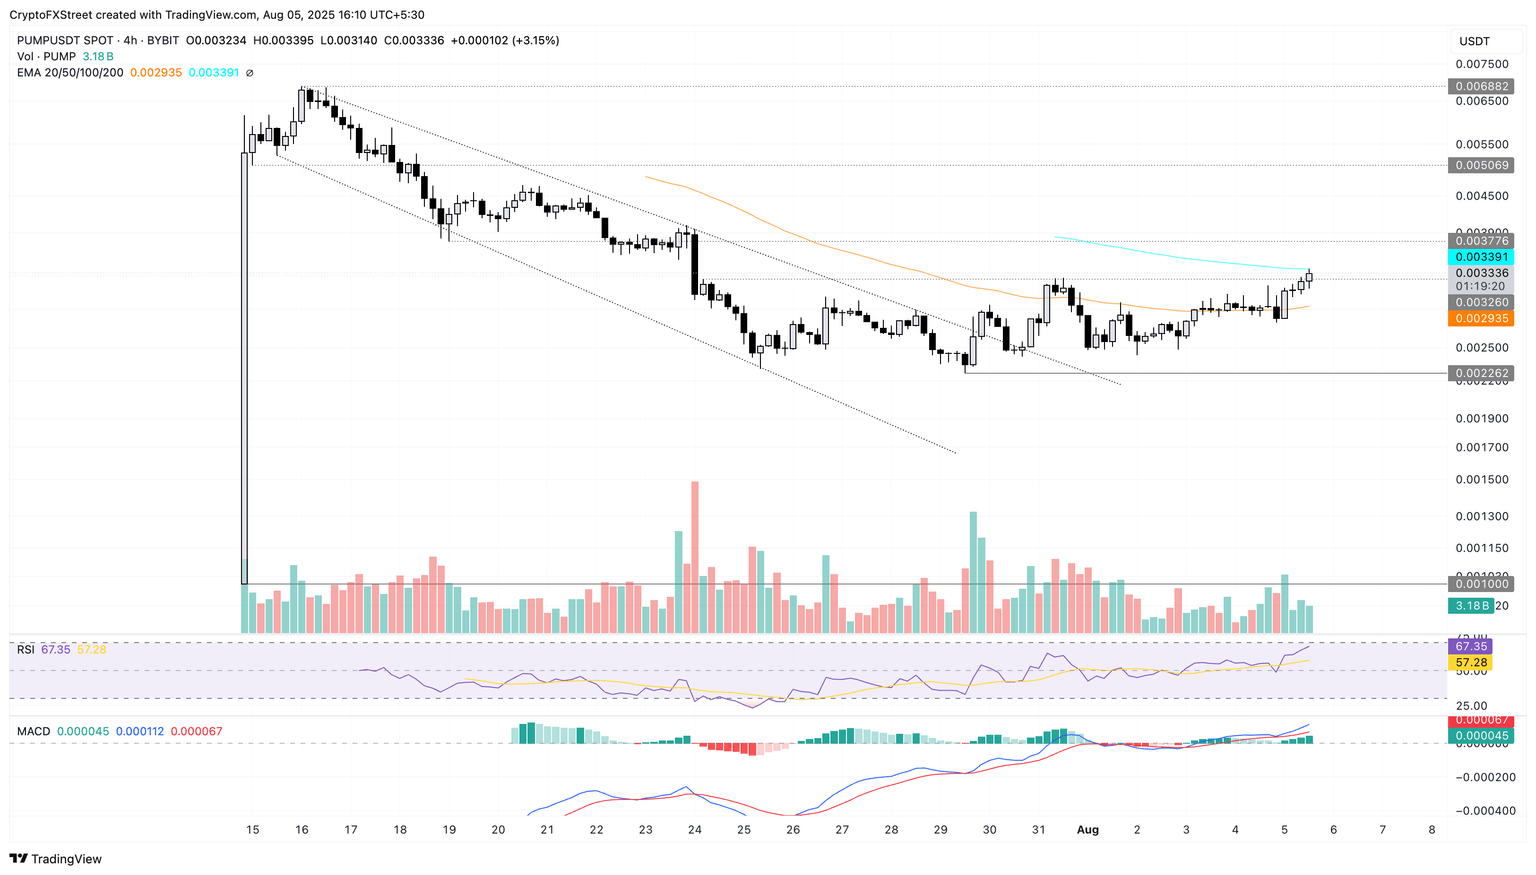Open the EMA 20/50/100/200 indicator legend

(70, 73)
